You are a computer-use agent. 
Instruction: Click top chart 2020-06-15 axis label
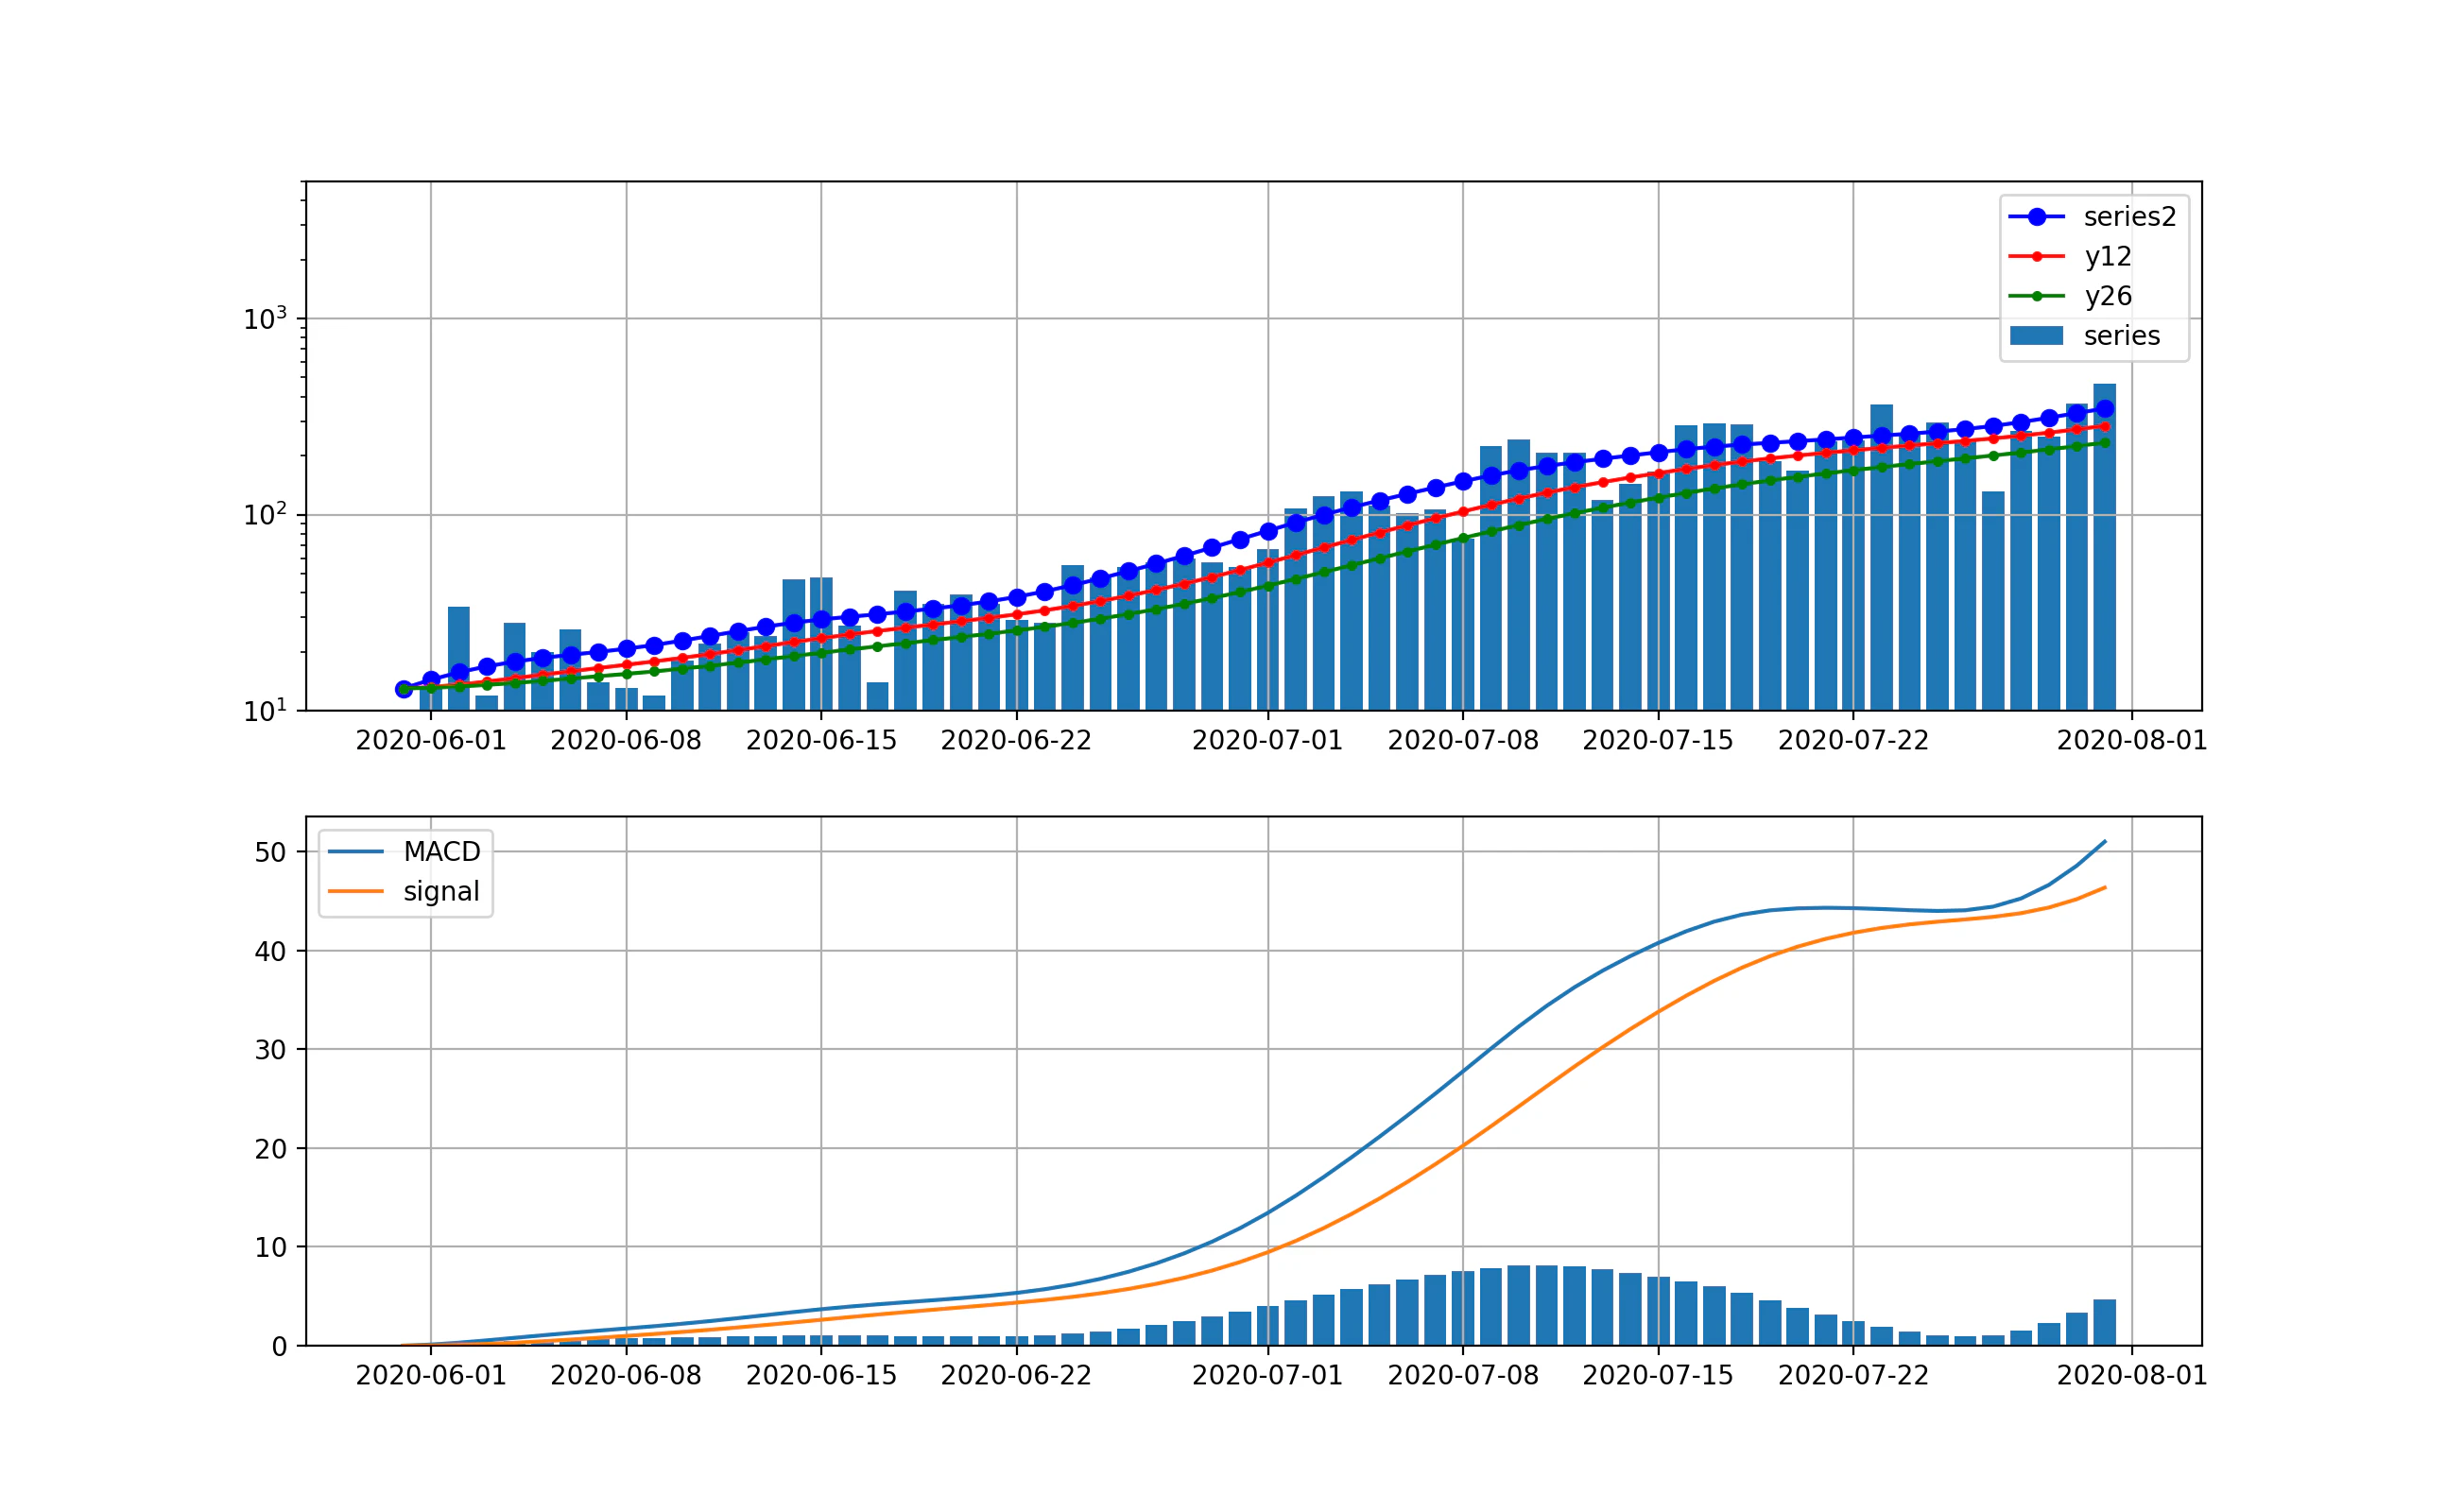point(821,740)
